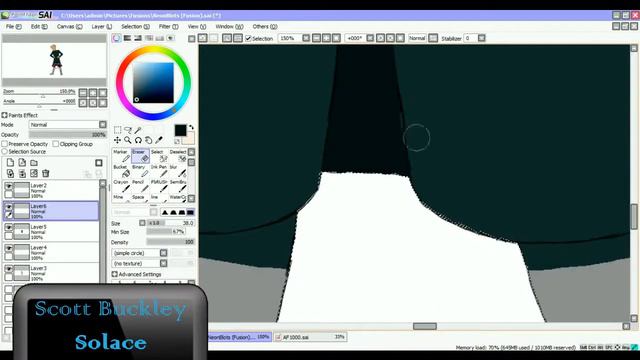Open the rotation angle +000° dropdown
The height and width of the screenshot is (360, 640).
[x=370, y=38]
